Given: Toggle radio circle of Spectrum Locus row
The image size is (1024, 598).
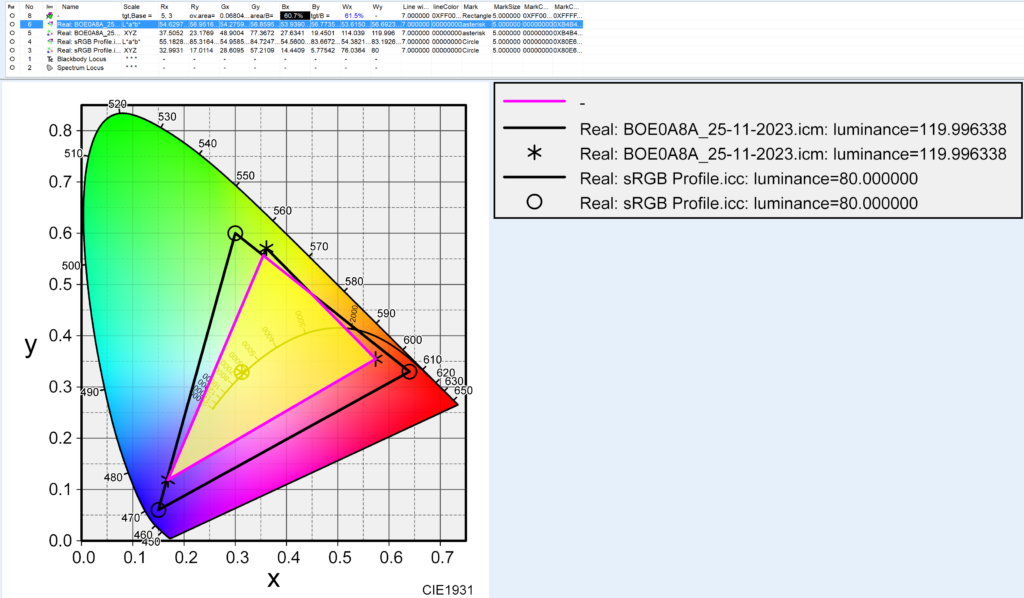Looking at the screenshot, I should 12,67.
